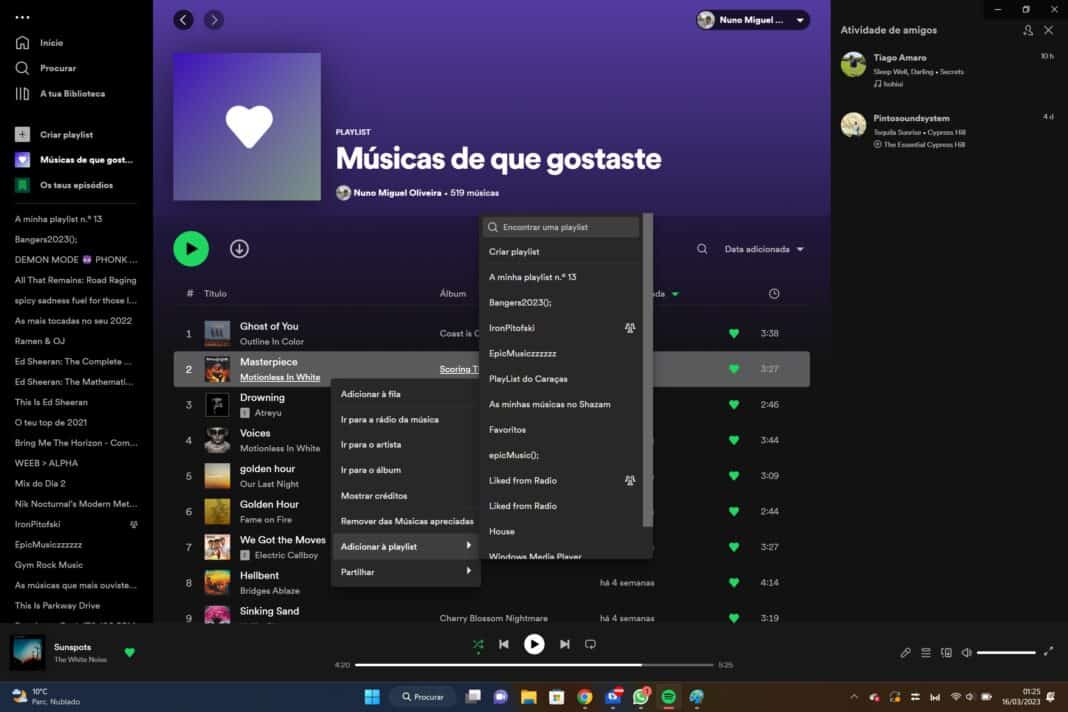This screenshot has height=712, width=1068.
Task: Unlike the Ghost of You track
Action: click(734, 333)
